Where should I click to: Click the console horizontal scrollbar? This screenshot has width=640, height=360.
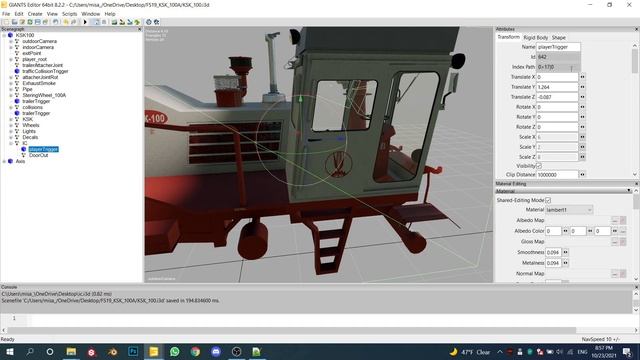[291, 330]
